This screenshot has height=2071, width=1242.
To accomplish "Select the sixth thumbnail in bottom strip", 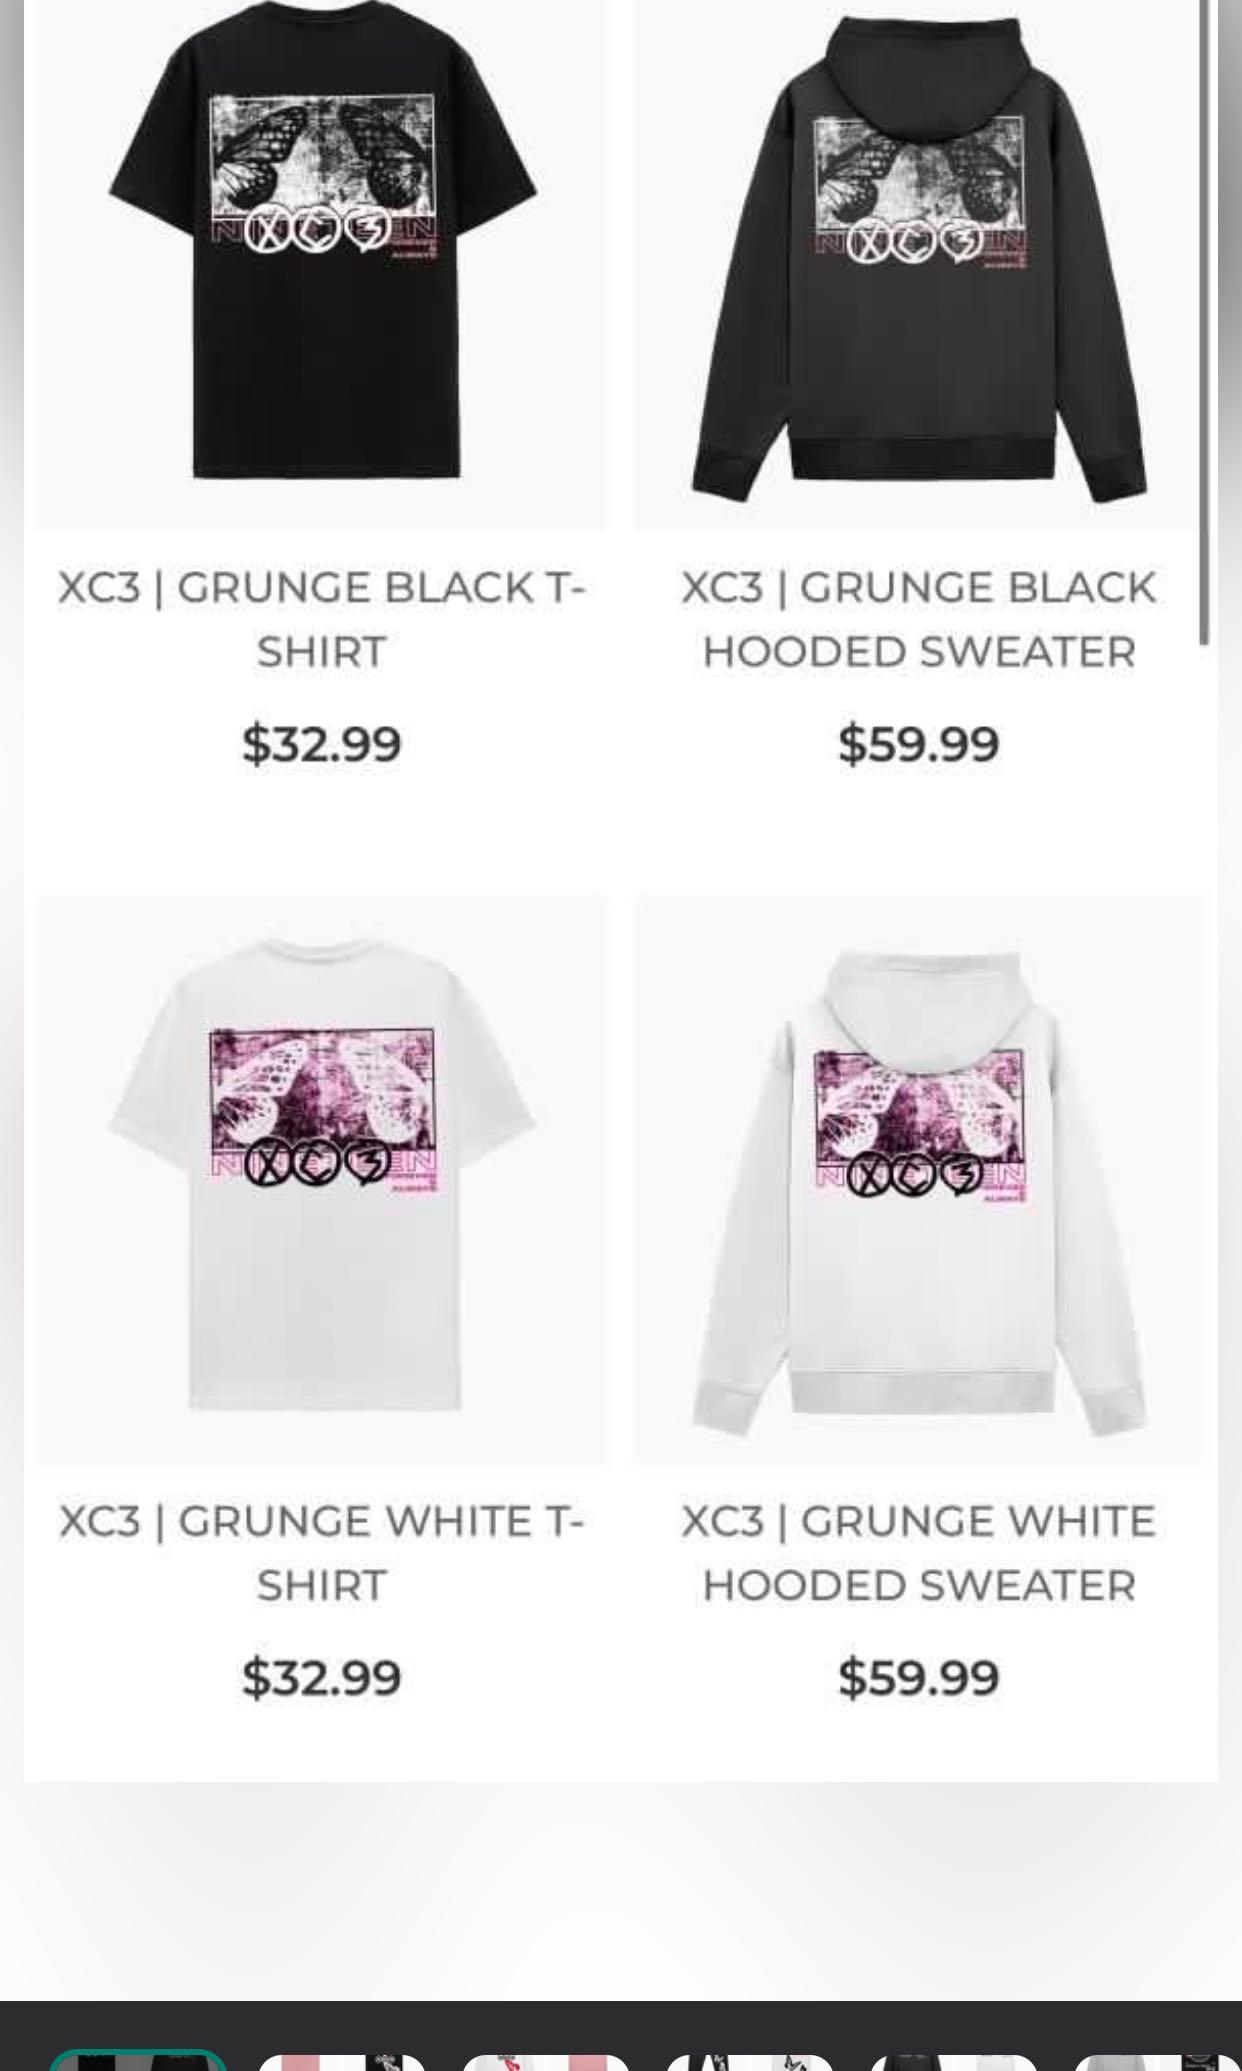I will [1157, 2061].
